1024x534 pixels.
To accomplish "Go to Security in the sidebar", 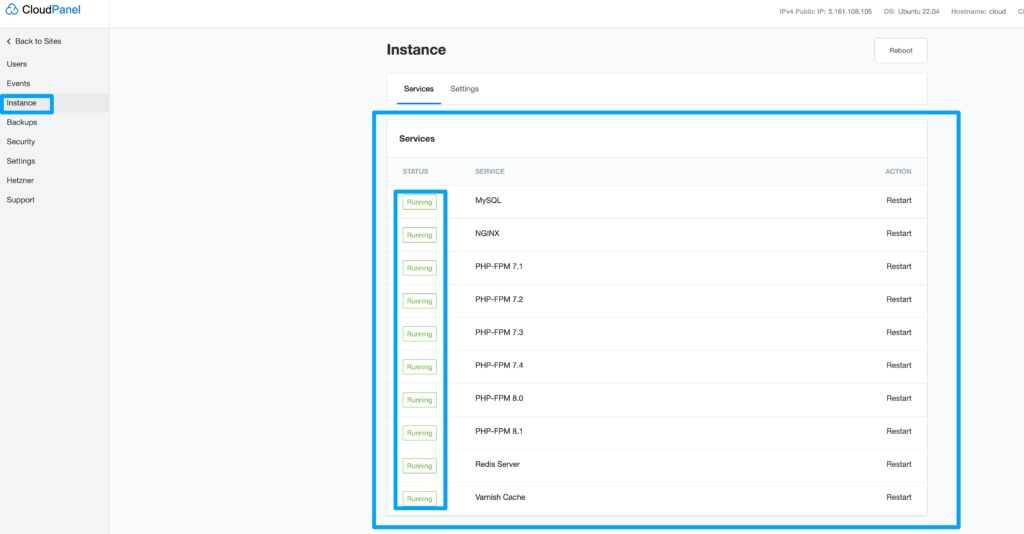I will pos(21,142).
